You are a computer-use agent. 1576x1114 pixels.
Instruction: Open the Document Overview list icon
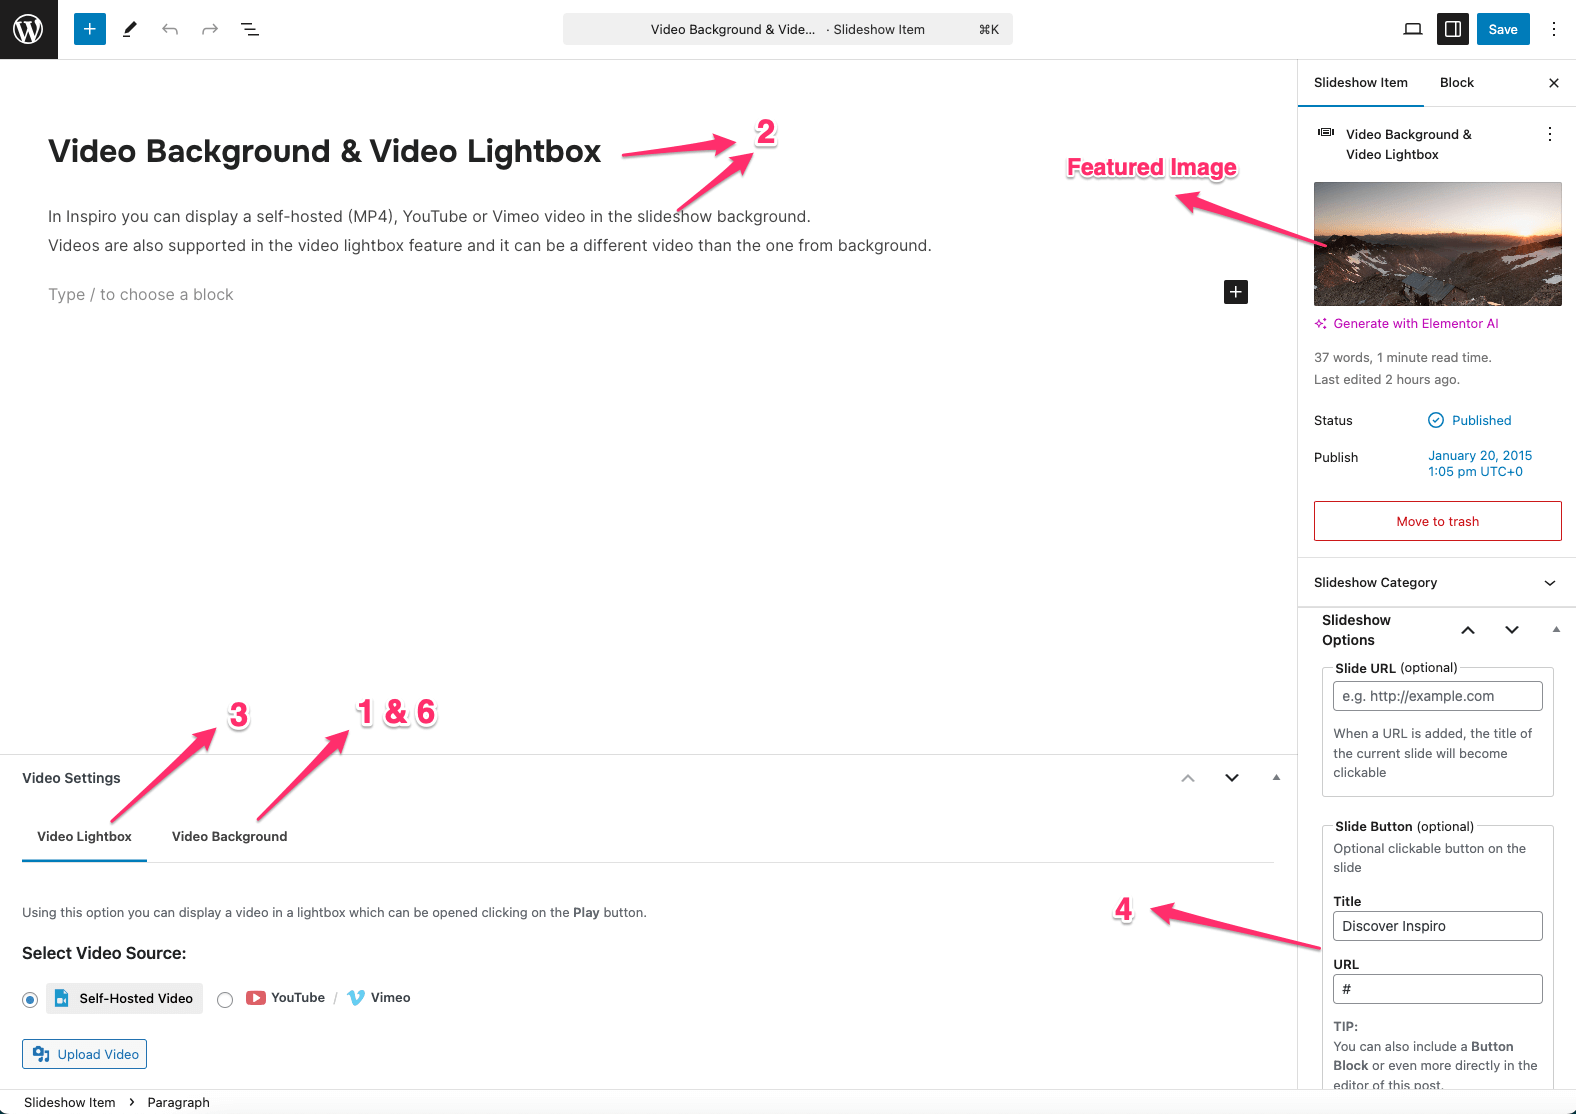[x=250, y=29]
